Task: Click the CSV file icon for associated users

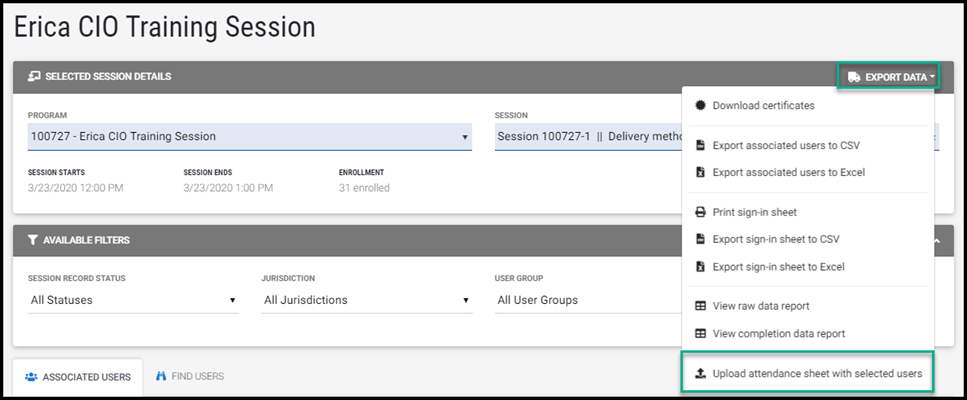Action: point(700,146)
